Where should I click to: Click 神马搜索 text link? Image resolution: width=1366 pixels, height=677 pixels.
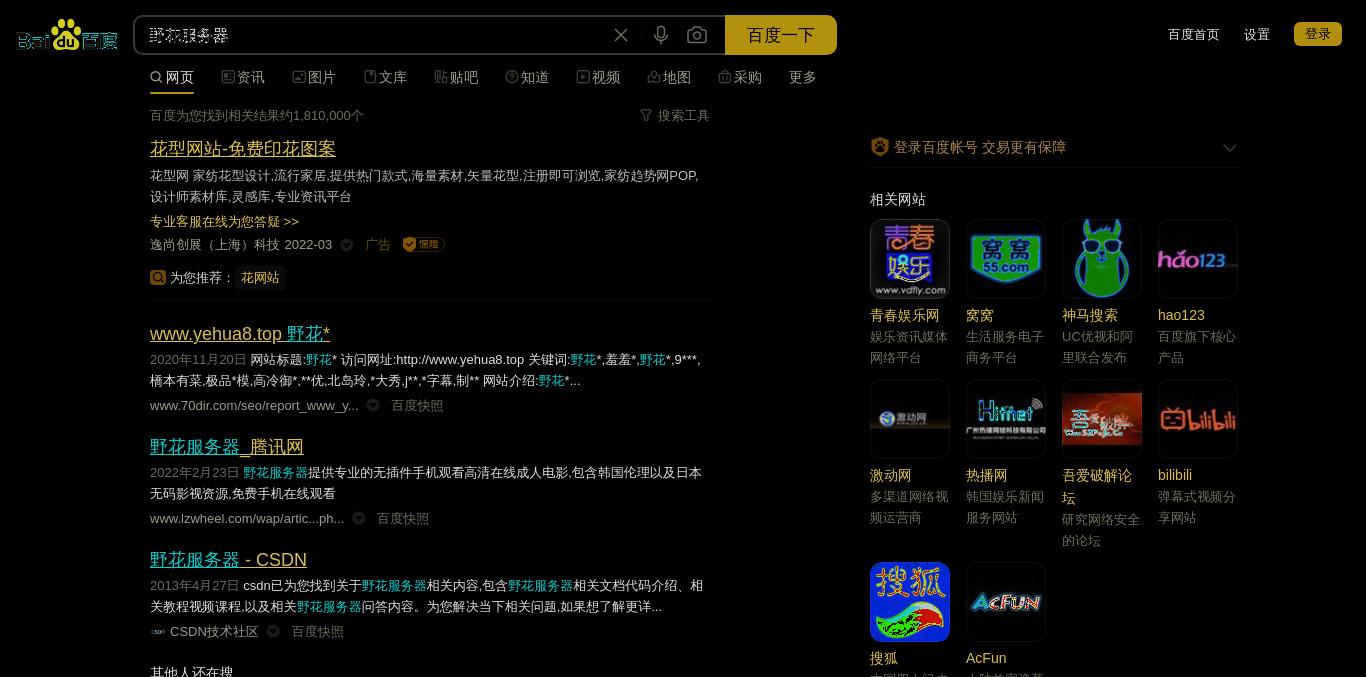[1090, 315]
